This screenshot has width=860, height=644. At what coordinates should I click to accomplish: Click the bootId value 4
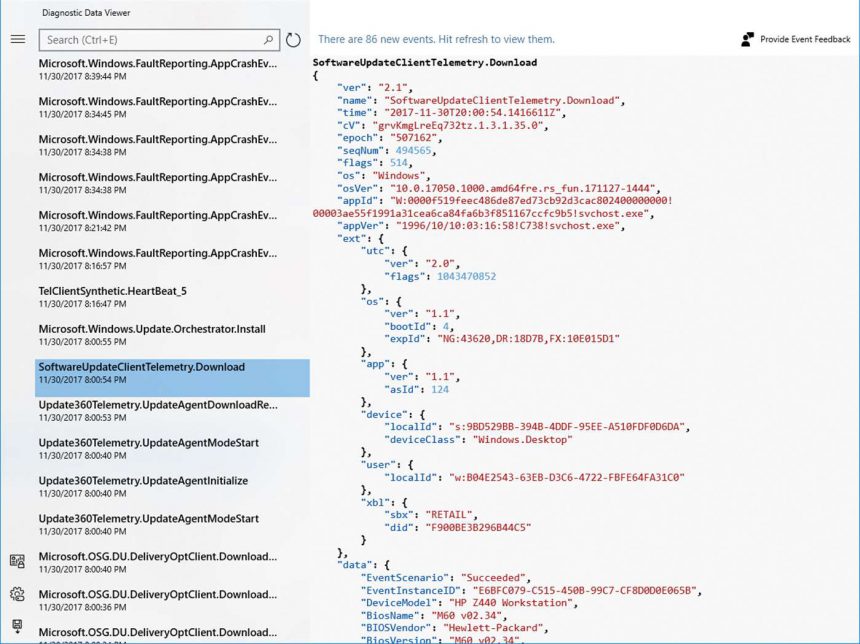(445, 327)
